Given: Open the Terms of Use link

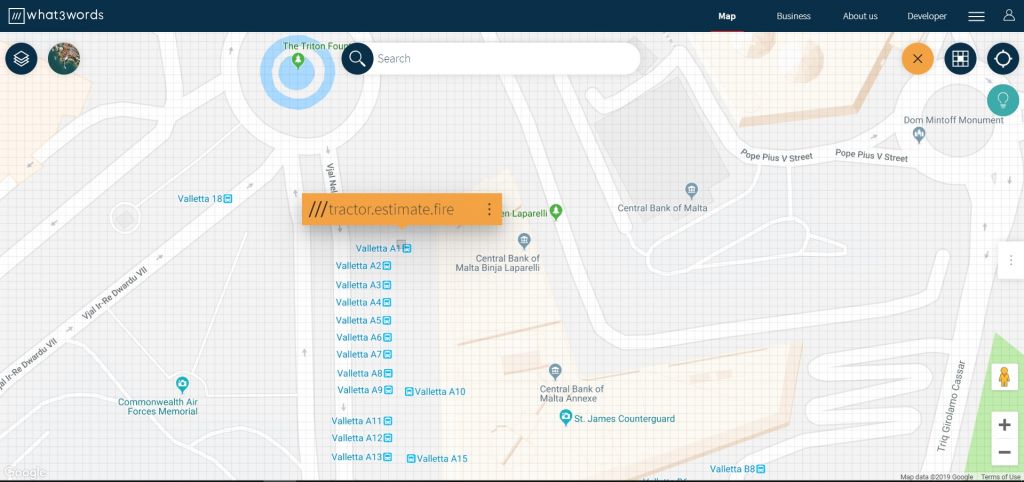Looking at the screenshot, I should [x=1000, y=477].
